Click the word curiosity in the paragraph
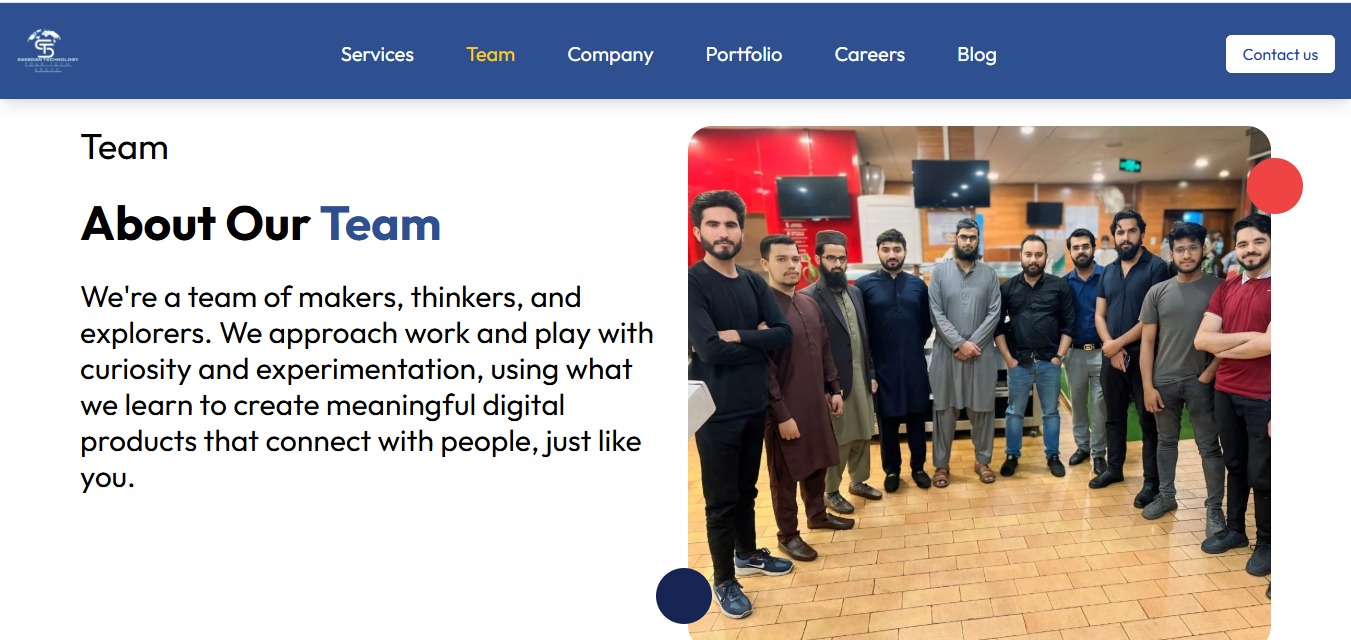The height and width of the screenshot is (640, 1351). pos(136,369)
